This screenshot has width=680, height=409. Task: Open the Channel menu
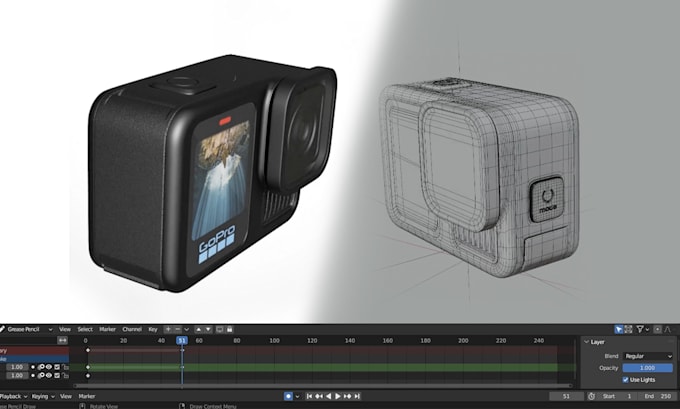tap(132, 329)
